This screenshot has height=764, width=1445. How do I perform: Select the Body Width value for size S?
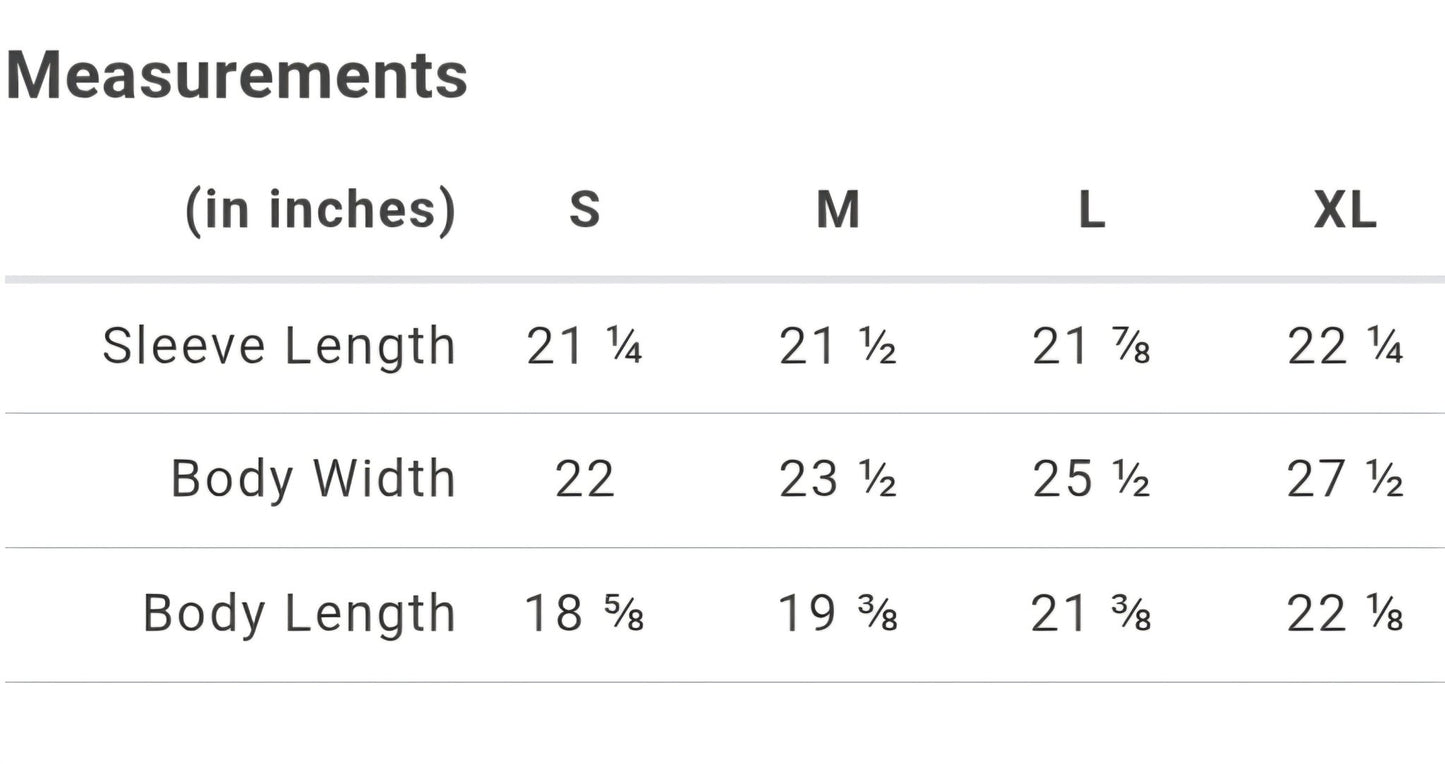585,479
